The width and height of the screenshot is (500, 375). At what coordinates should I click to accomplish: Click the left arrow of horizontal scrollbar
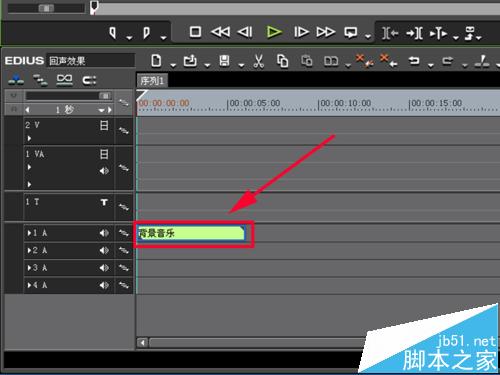point(143,343)
